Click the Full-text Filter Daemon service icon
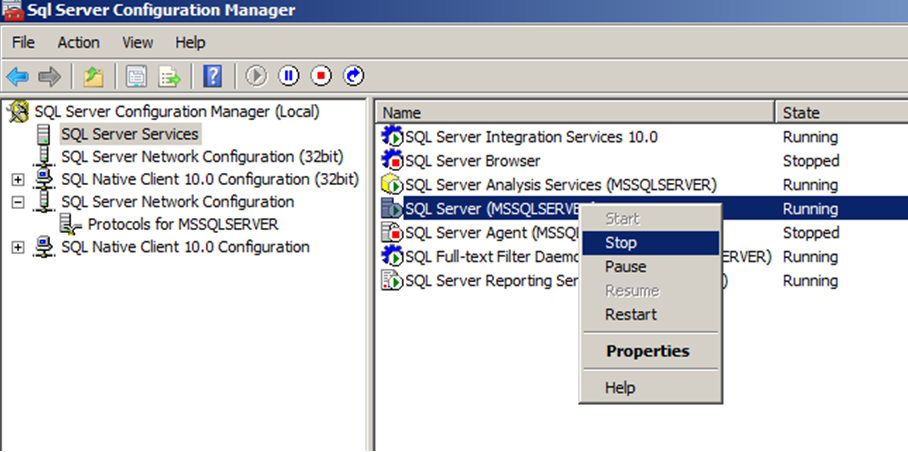The height and width of the screenshot is (452, 908). pos(392,256)
